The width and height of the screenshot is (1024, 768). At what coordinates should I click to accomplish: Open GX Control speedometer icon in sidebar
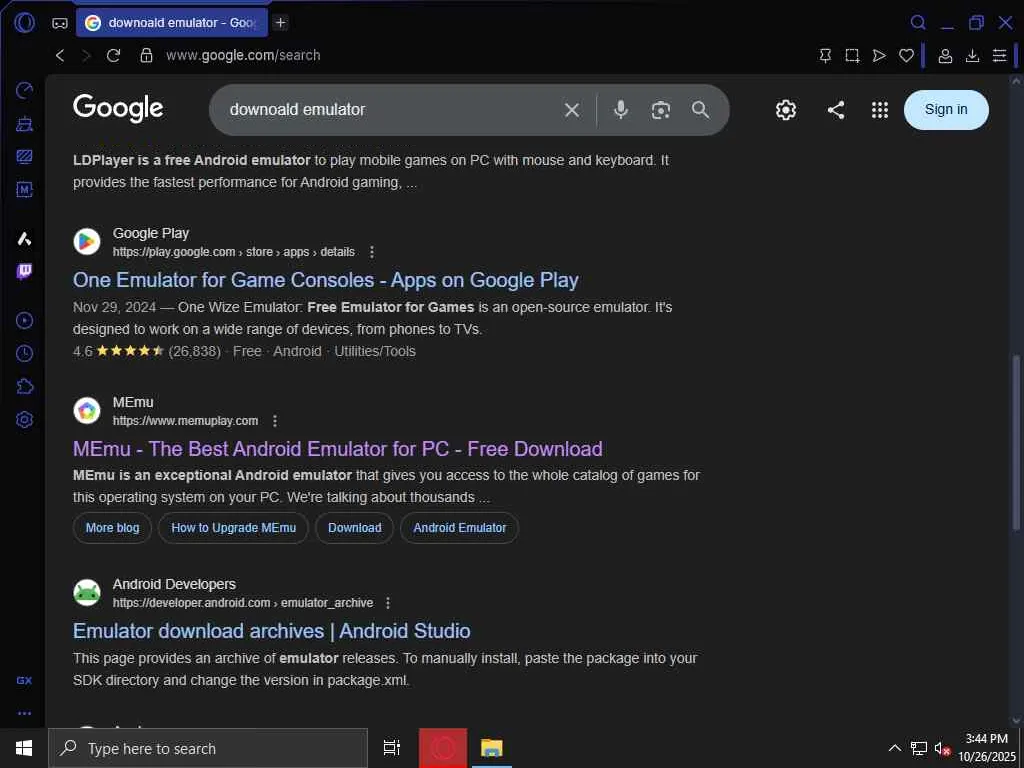click(x=24, y=91)
